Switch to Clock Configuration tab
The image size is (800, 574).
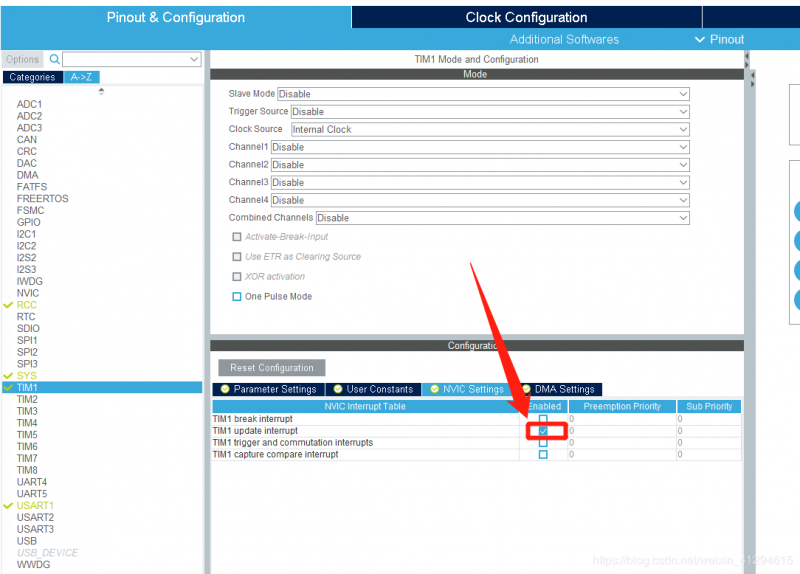tap(527, 17)
